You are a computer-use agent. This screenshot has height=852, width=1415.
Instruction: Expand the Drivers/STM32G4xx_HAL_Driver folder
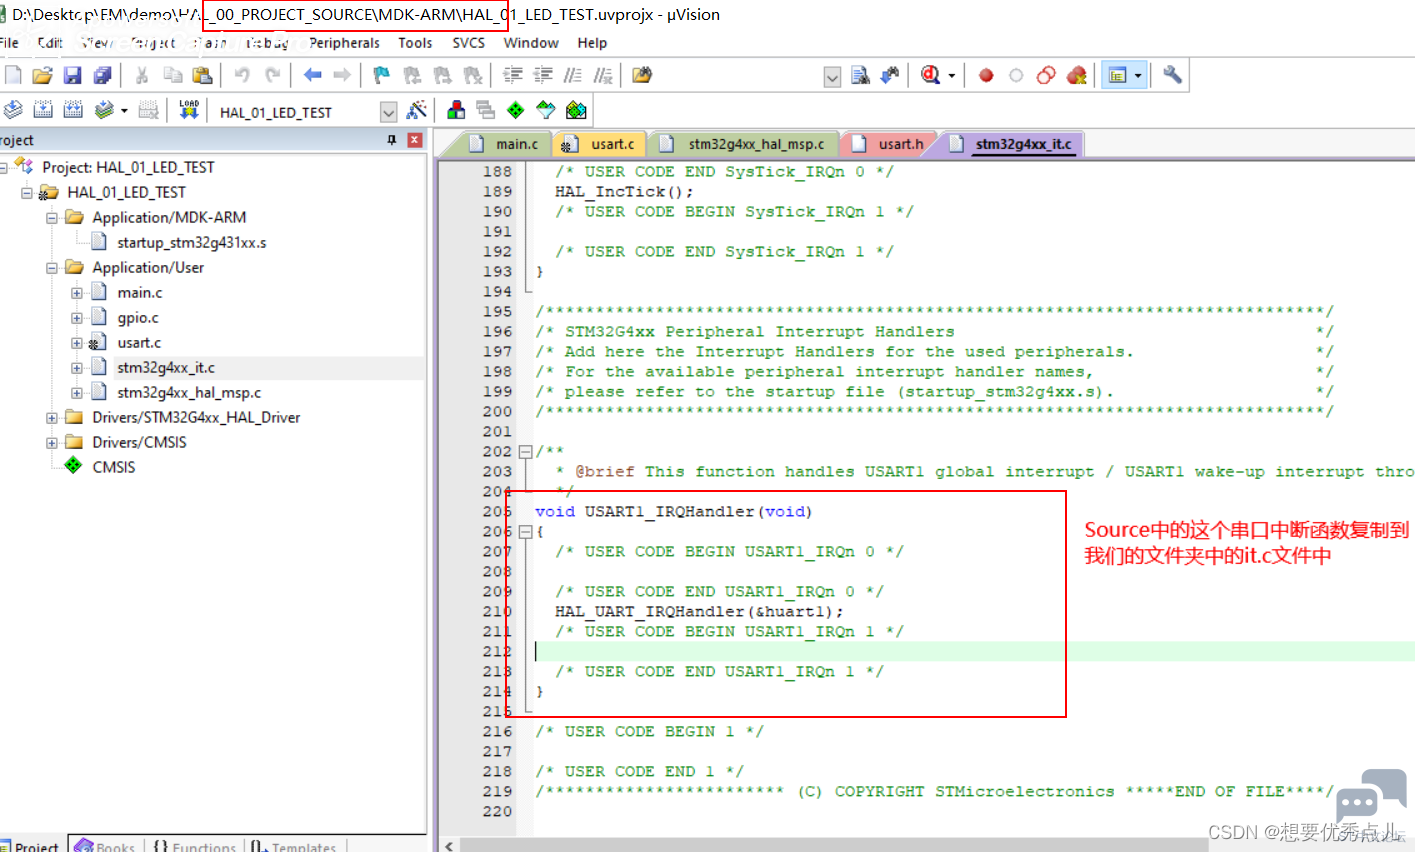(x=51, y=418)
